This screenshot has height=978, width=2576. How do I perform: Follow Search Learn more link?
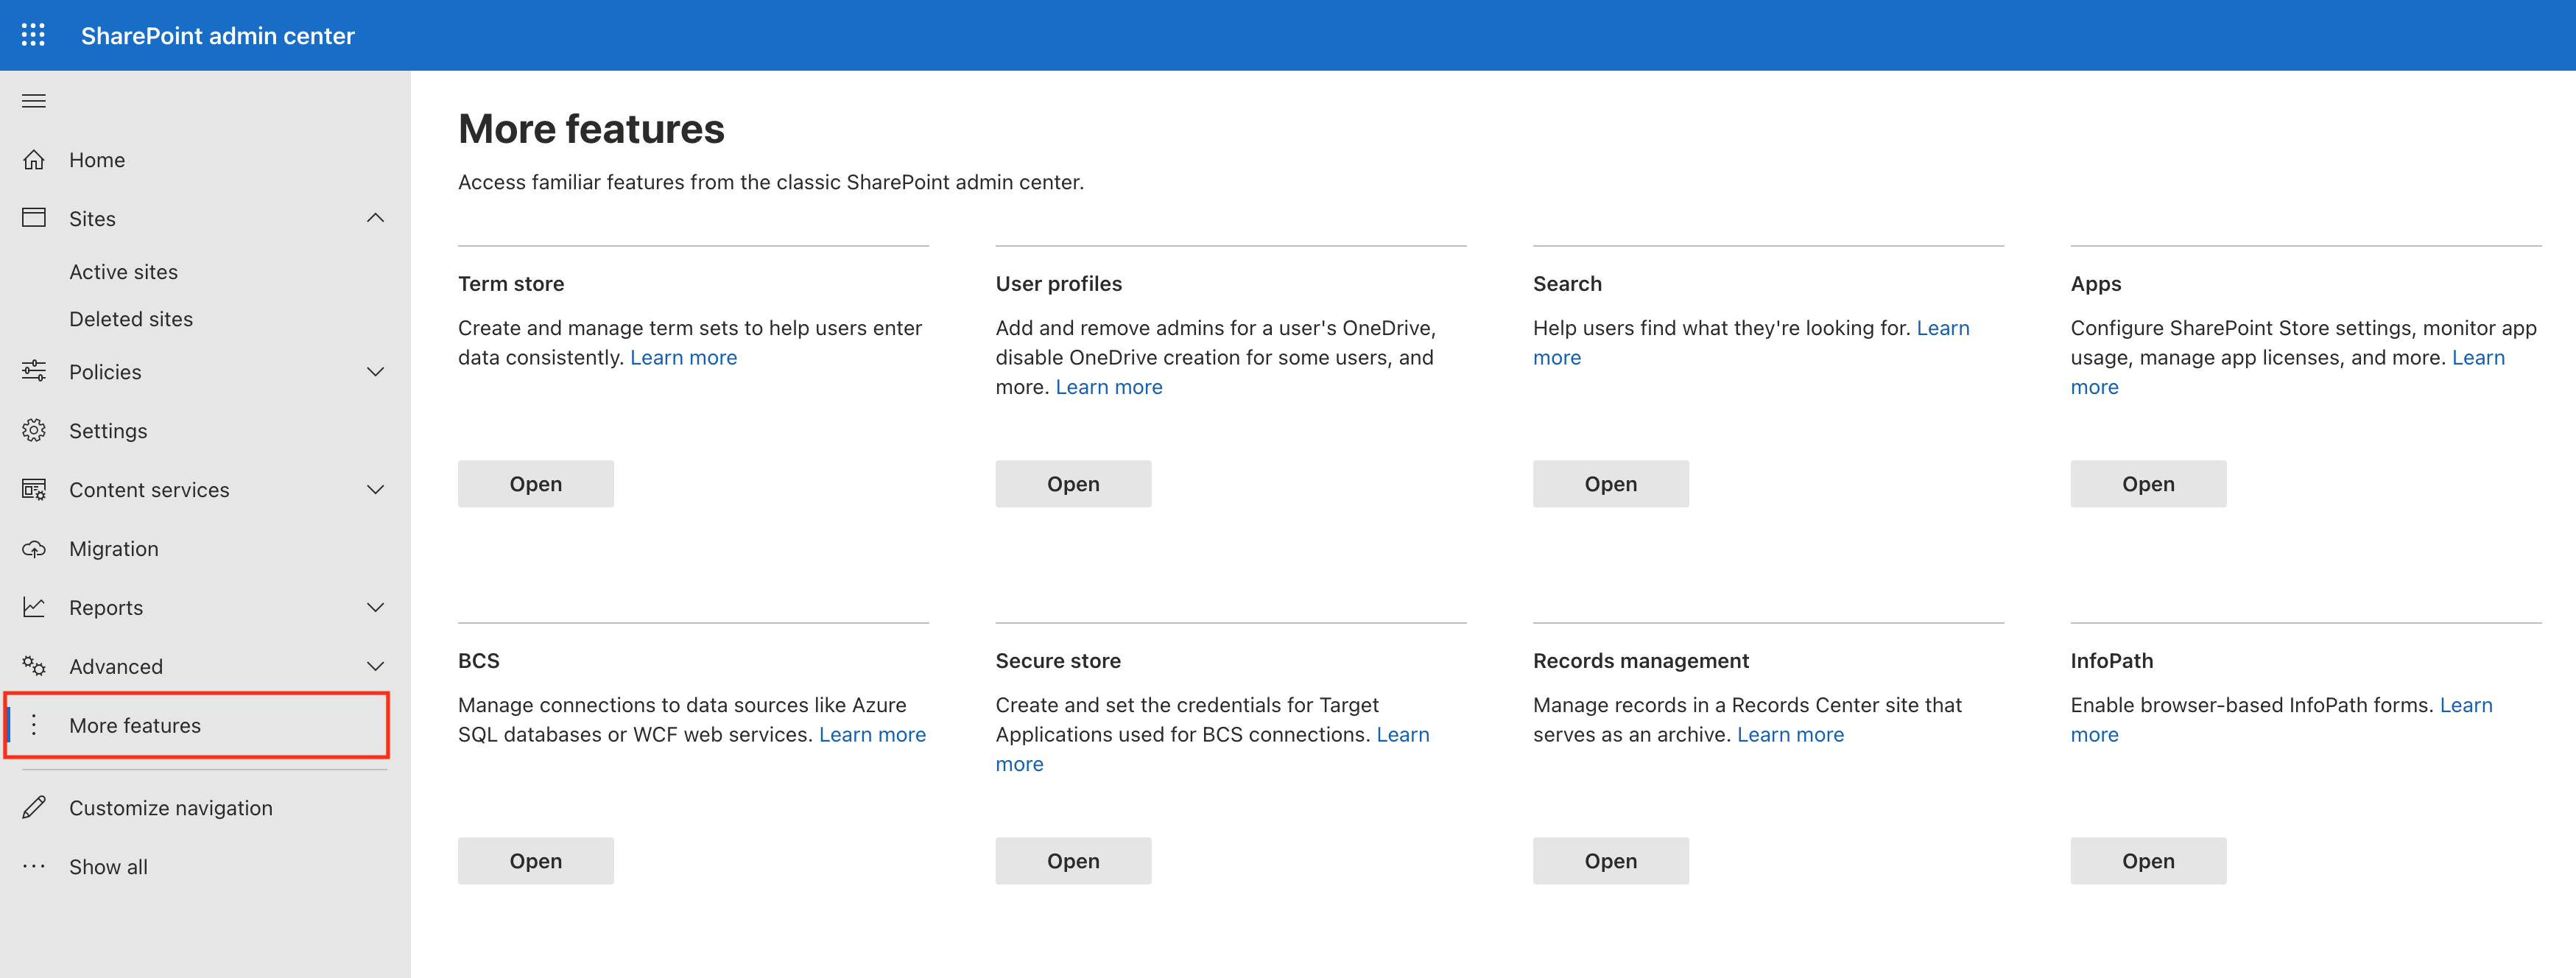[1942, 328]
